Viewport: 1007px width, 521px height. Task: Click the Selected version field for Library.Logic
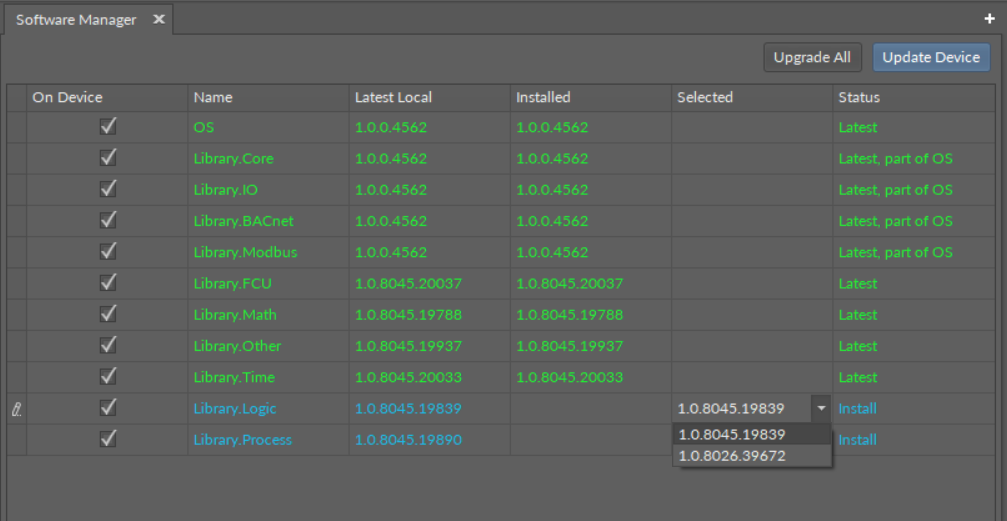740,408
